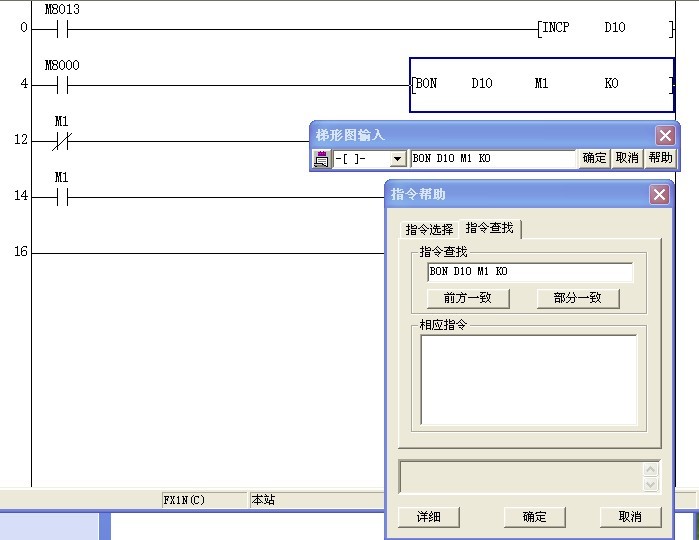Select the INCP D10 instruction block
The height and width of the screenshot is (540, 699).
coord(605,28)
